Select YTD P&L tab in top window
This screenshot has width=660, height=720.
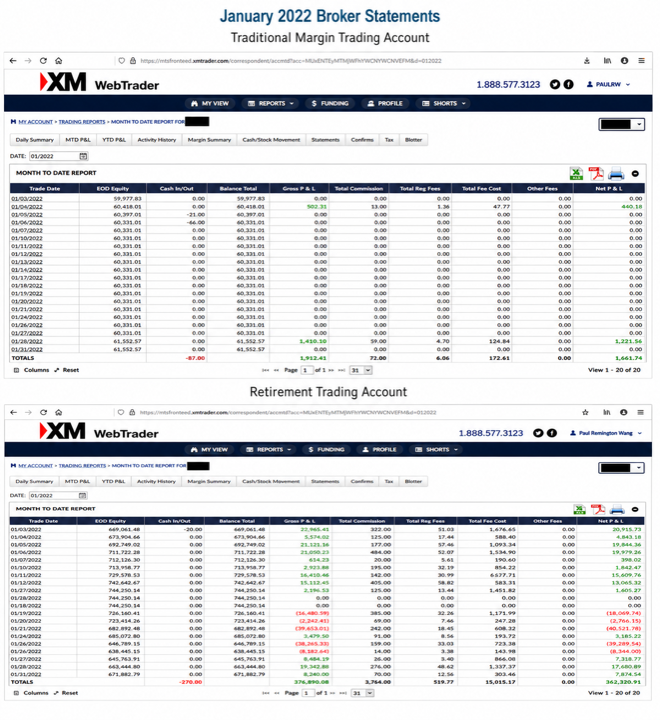coord(114,140)
